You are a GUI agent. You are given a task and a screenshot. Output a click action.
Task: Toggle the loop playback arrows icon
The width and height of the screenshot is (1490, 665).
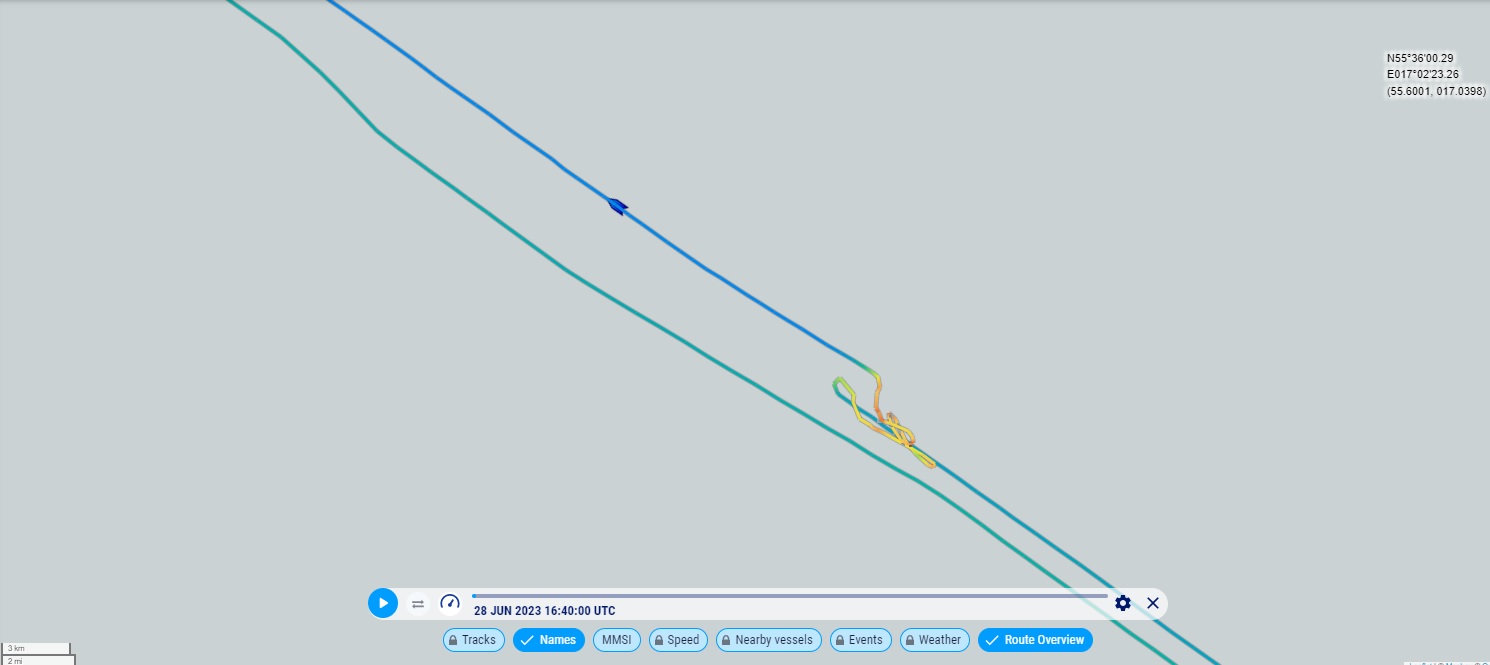pyautogui.click(x=418, y=604)
